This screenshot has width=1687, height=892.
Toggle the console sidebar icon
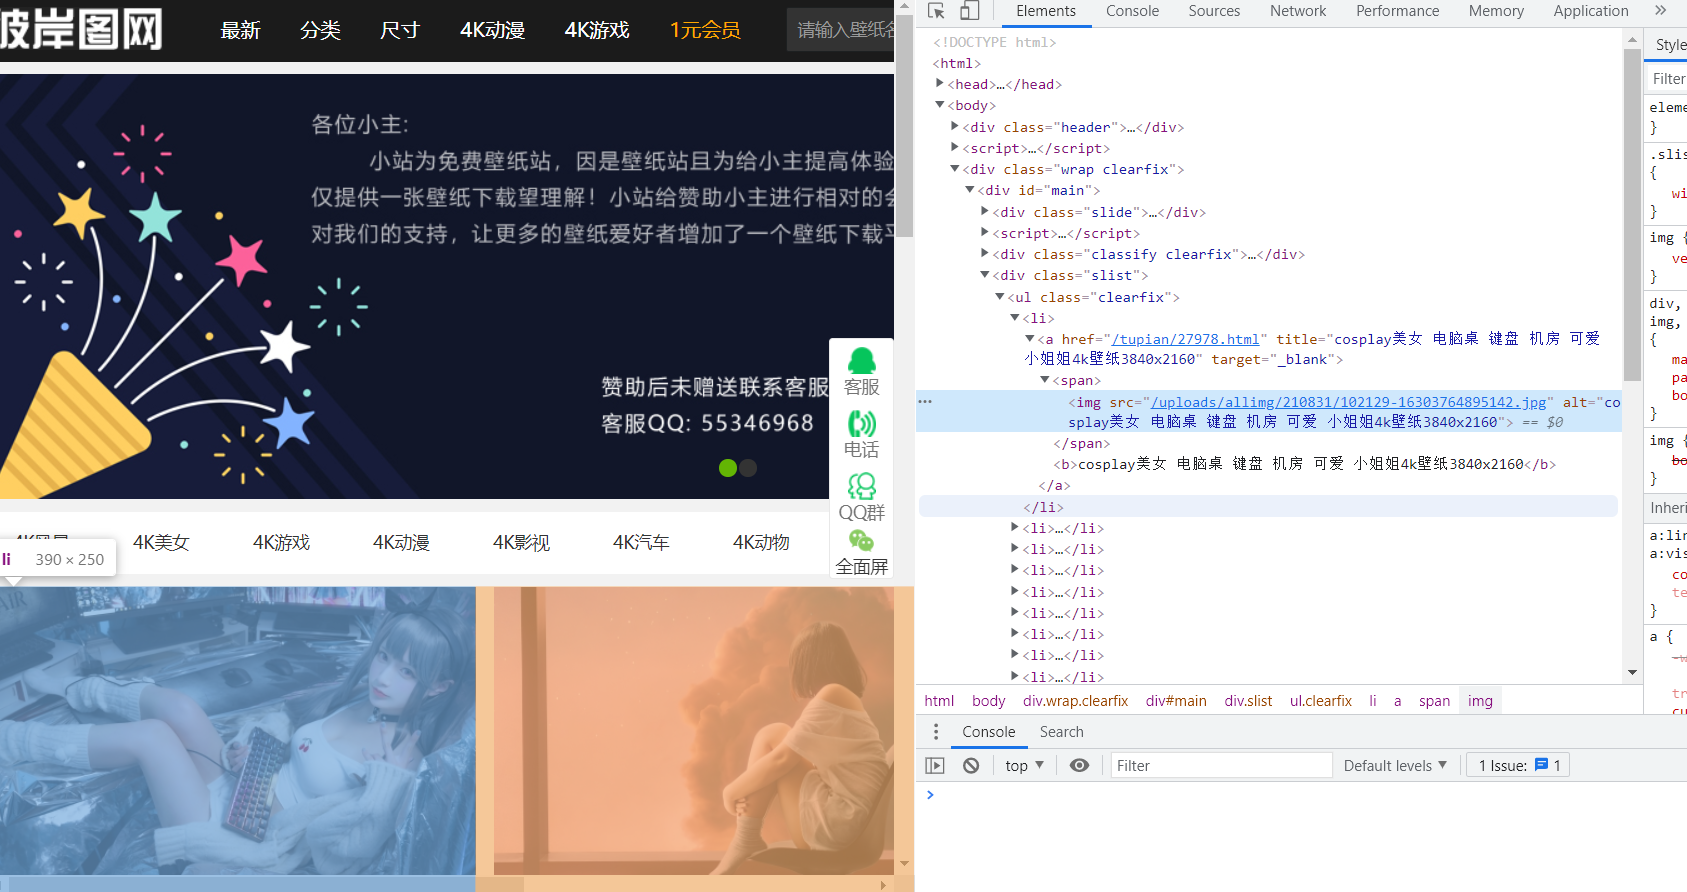(x=935, y=765)
